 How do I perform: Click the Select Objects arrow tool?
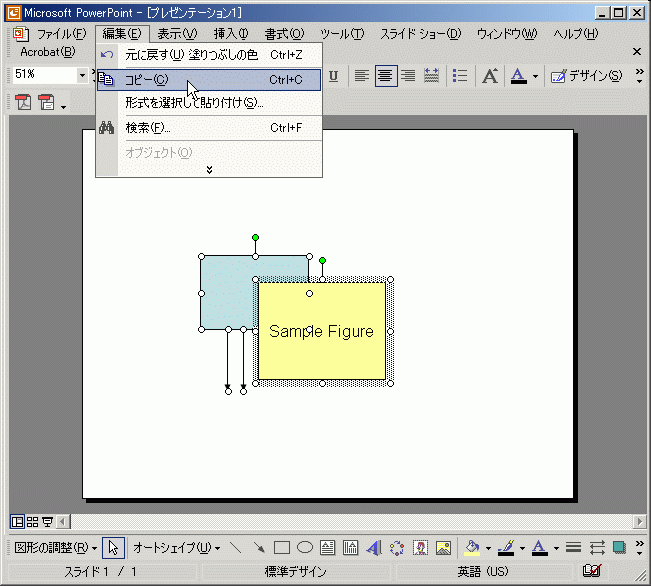point(114,547)
